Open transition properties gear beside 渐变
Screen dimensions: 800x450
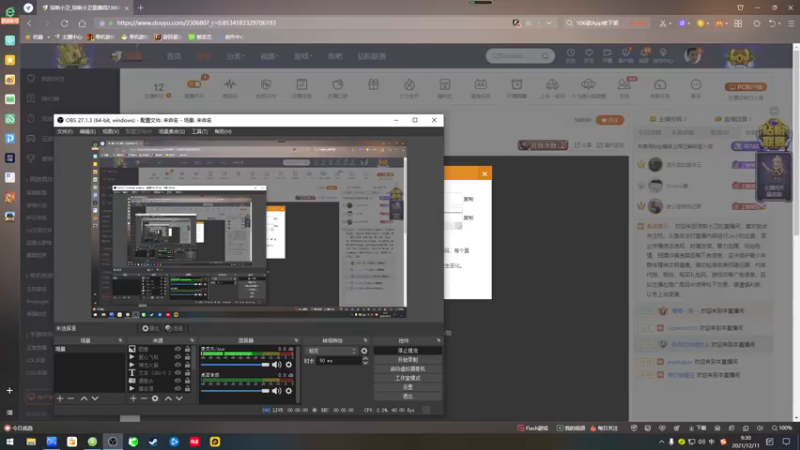pos(364,351)
